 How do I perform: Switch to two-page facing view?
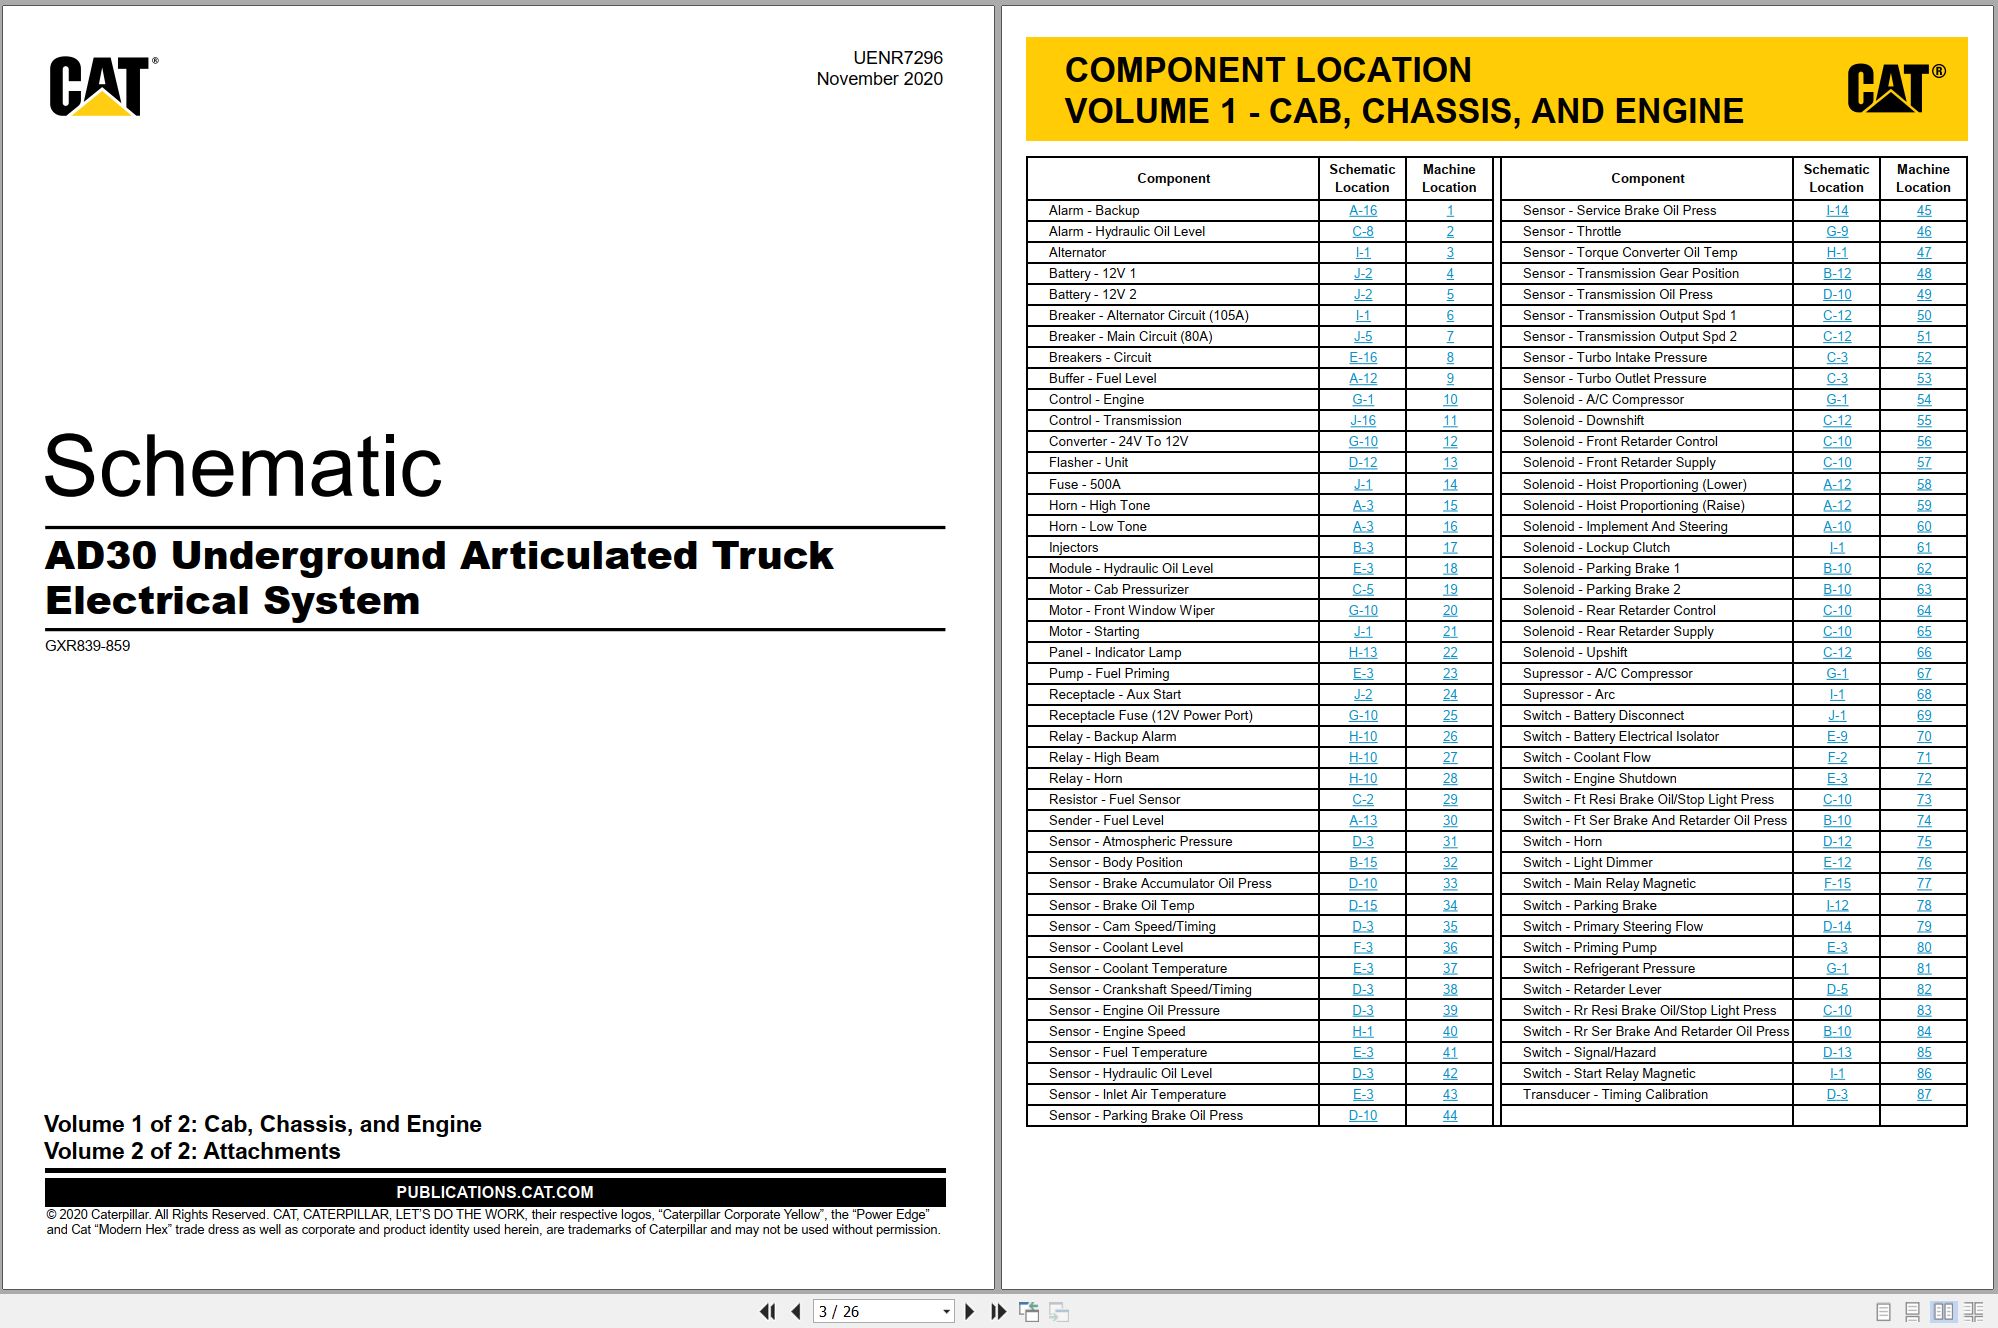[1944, 1311]
